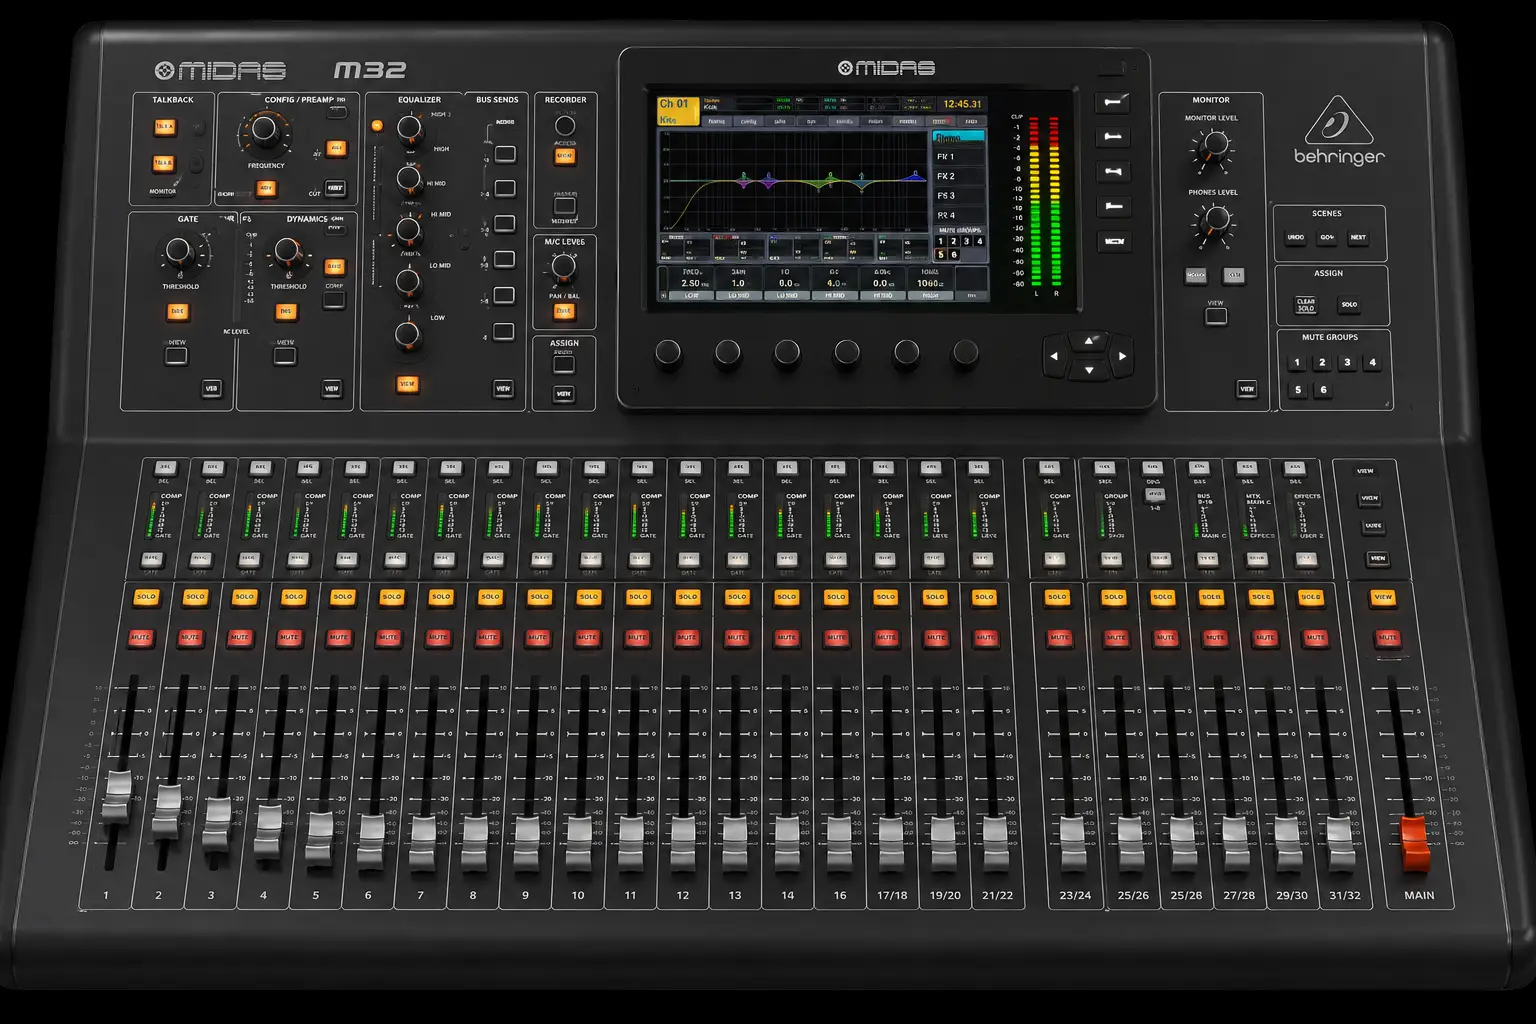Adjust the Dynamics Threshold knob

point(287,251)
